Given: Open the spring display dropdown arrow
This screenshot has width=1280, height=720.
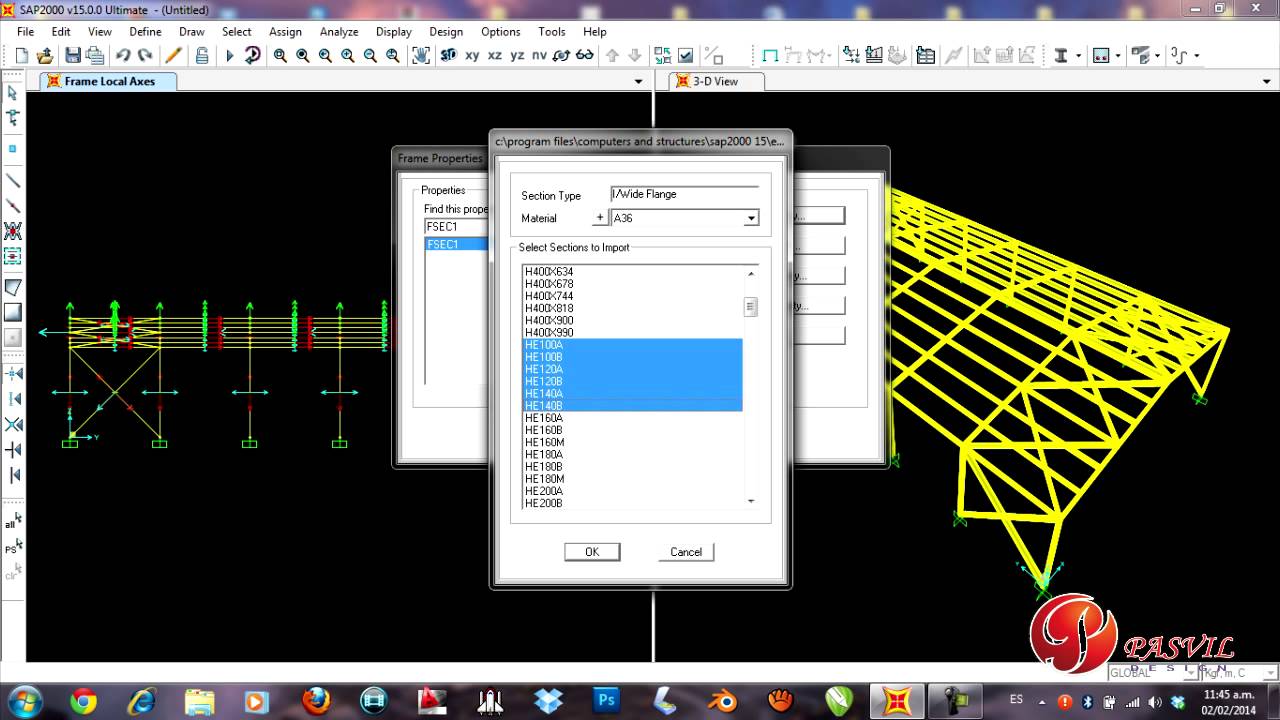Looking at the screenshot, I should click(x=1196, y=56).
